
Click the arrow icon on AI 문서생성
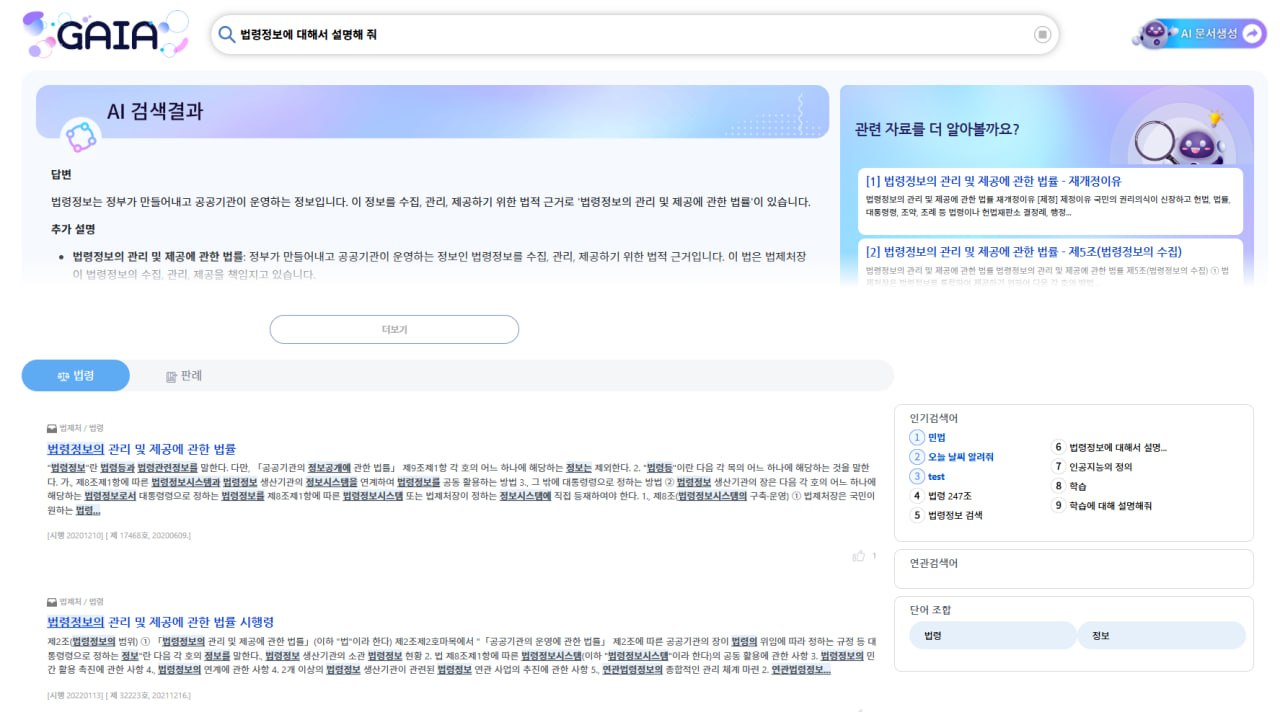tap(1252, 34)
